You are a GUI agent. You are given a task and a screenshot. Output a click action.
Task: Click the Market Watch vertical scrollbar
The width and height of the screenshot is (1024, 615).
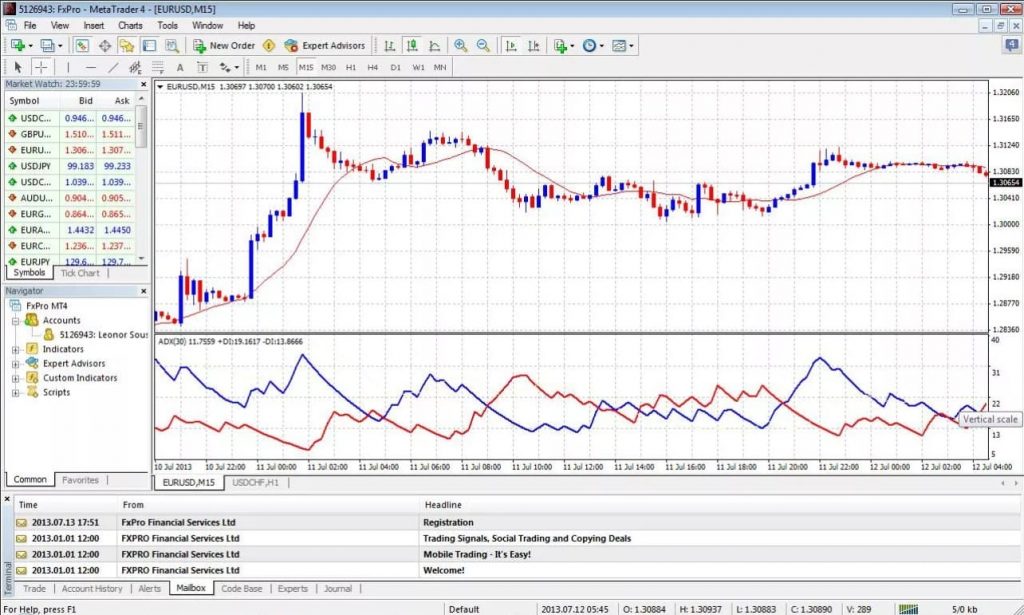click(141, 178)
